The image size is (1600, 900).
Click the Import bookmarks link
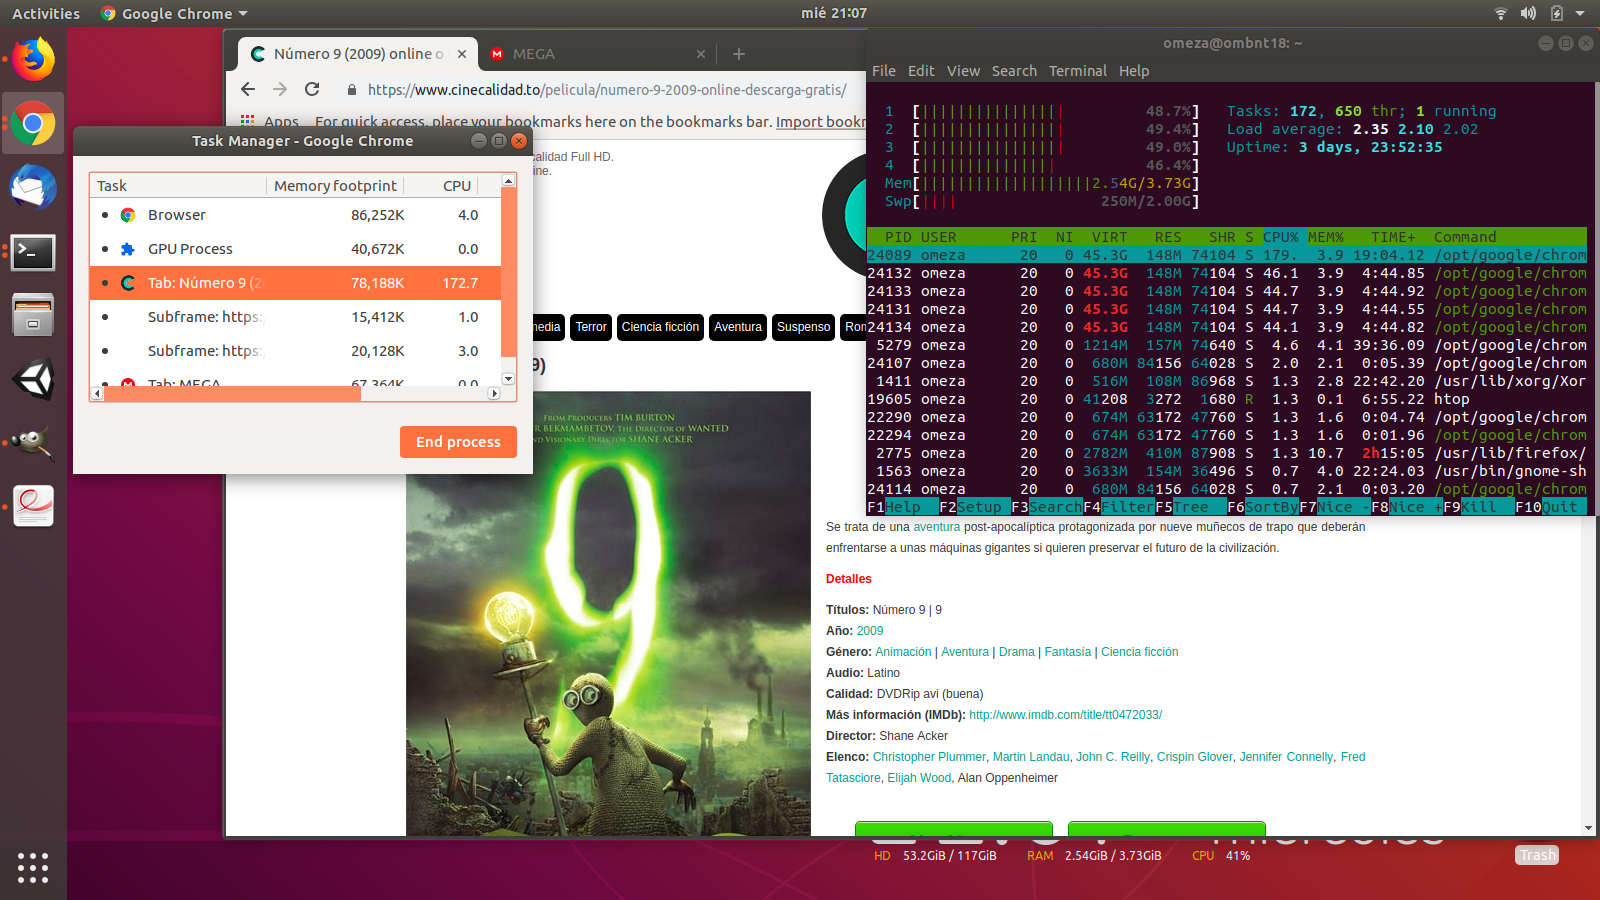pos(821,122)
